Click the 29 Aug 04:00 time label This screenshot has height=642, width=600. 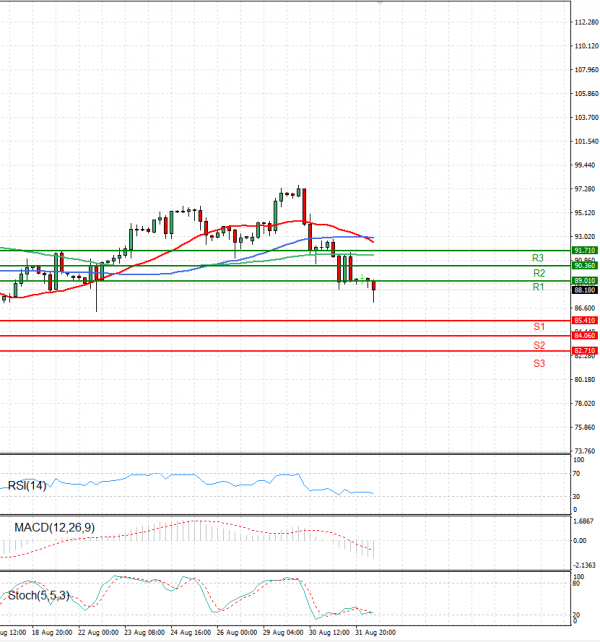pos(285,633)
